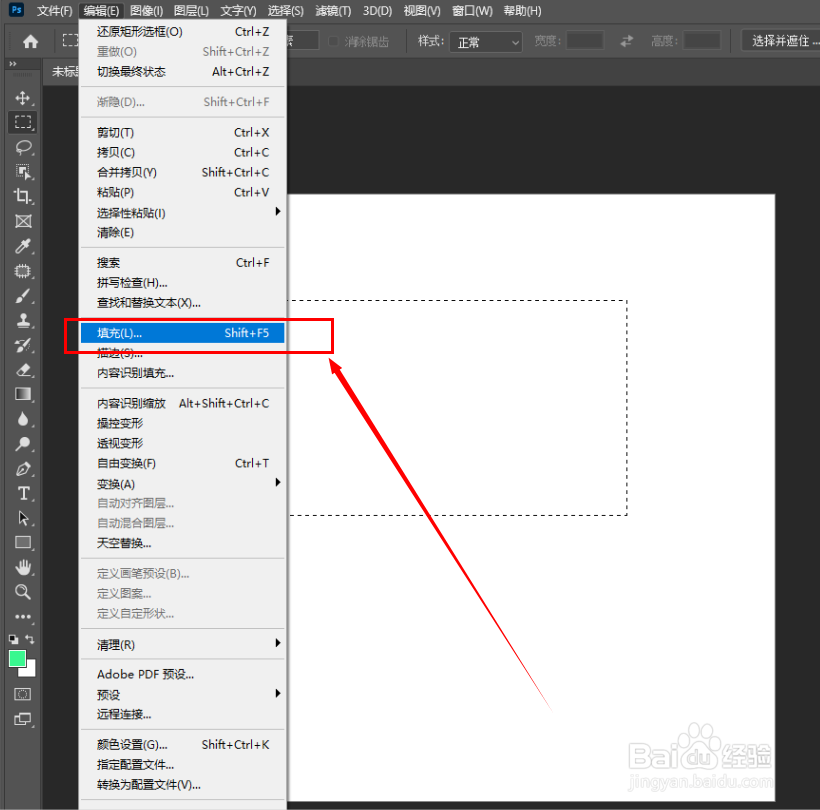Select the Path Selection tool
The image size is (820, 810).
[x=22, y=518]
